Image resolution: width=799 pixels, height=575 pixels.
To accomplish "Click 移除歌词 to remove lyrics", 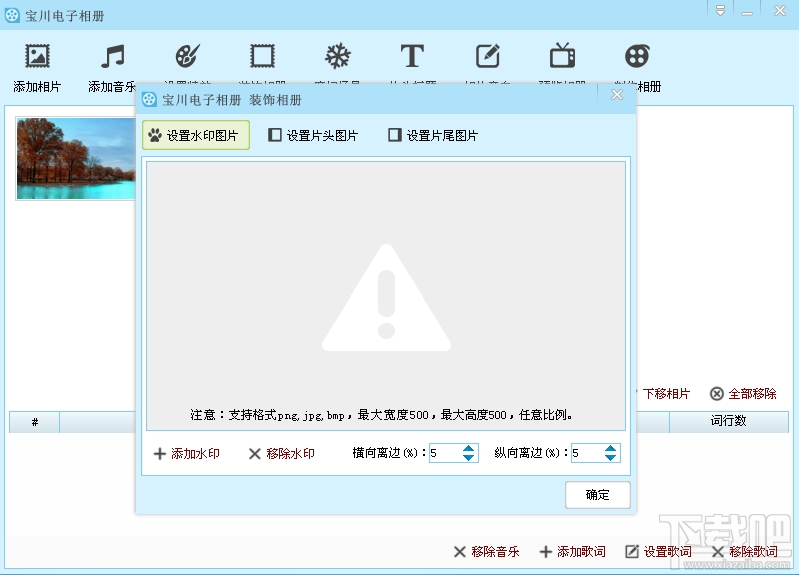I will point(744,552).
